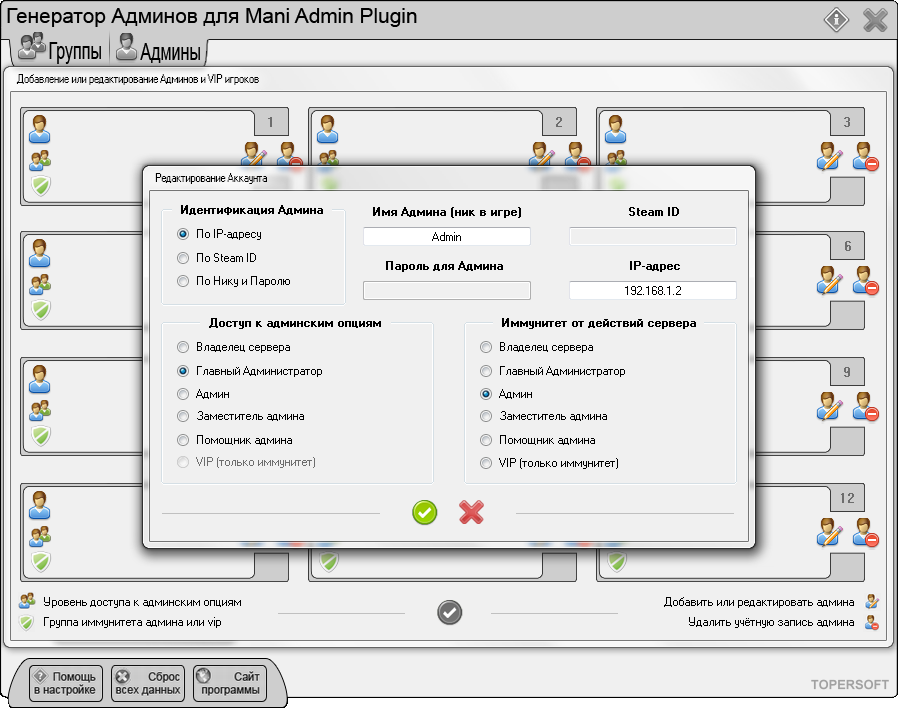Click Сброс всех данных button
Image resolution: width=898 pixels, height=708 pixels.
148,683
